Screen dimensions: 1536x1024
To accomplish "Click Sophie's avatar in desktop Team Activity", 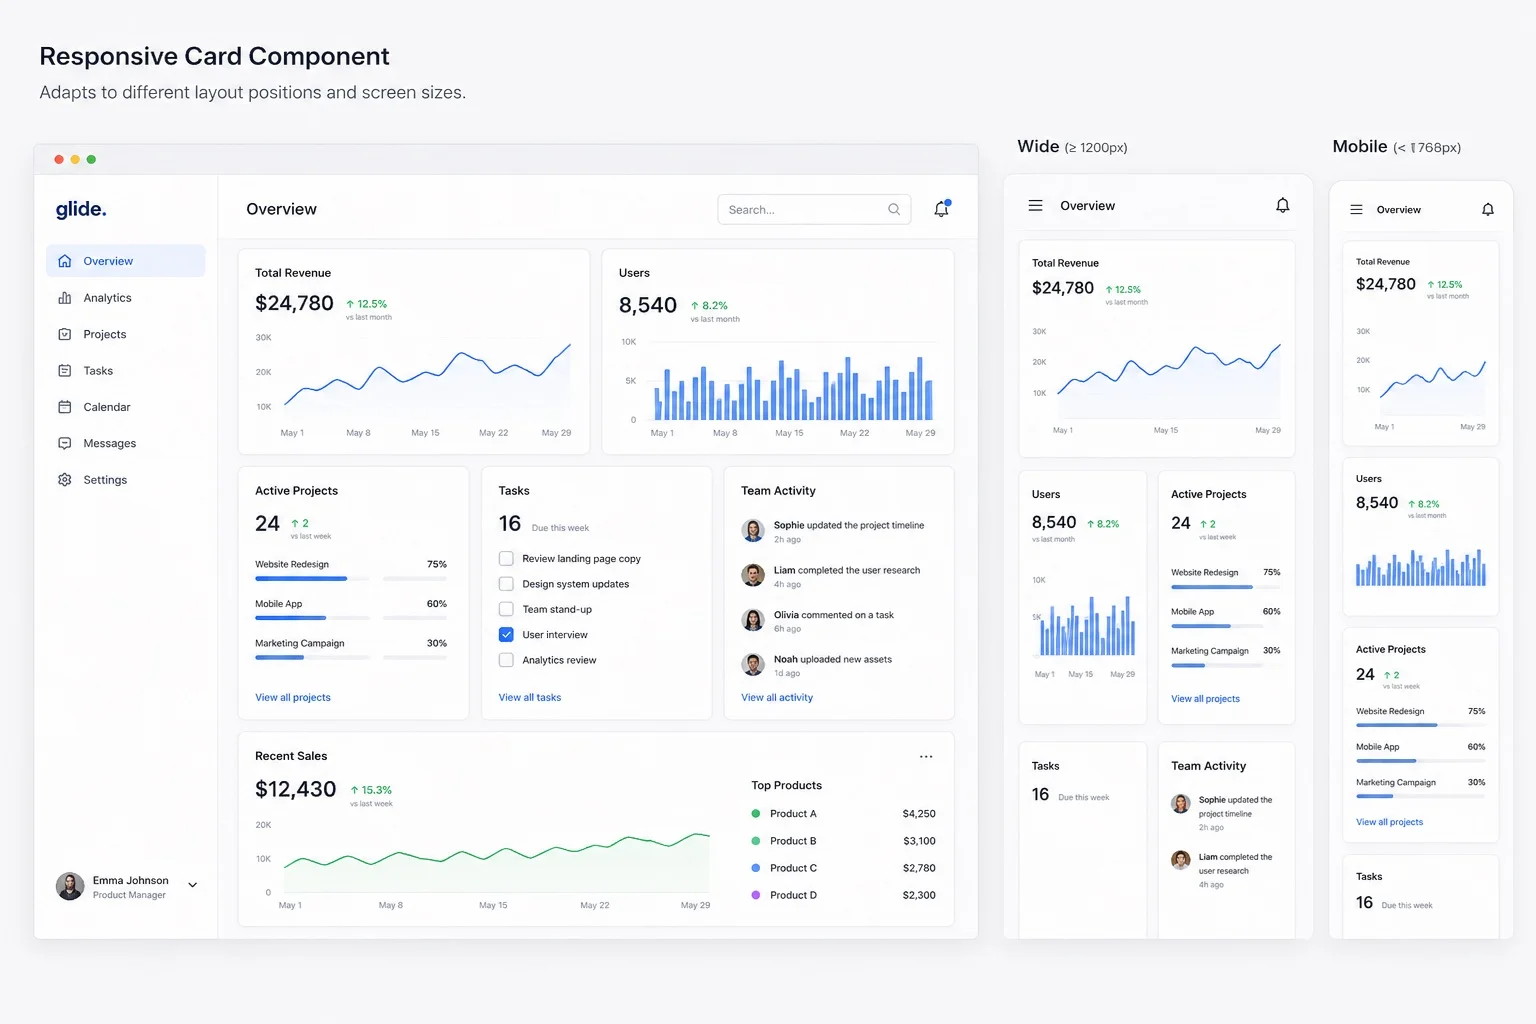I will 753,531.
